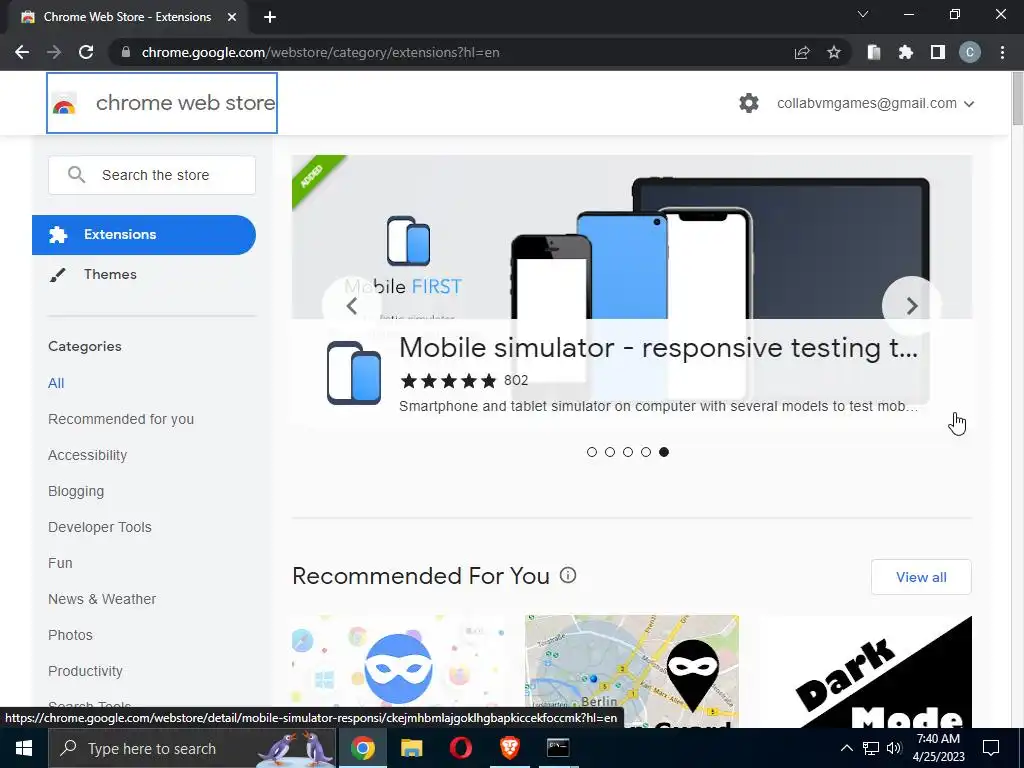Screen dimensions: 1024x768
Task: Select the Extensions sidebar tab
Action: [144, 234]
